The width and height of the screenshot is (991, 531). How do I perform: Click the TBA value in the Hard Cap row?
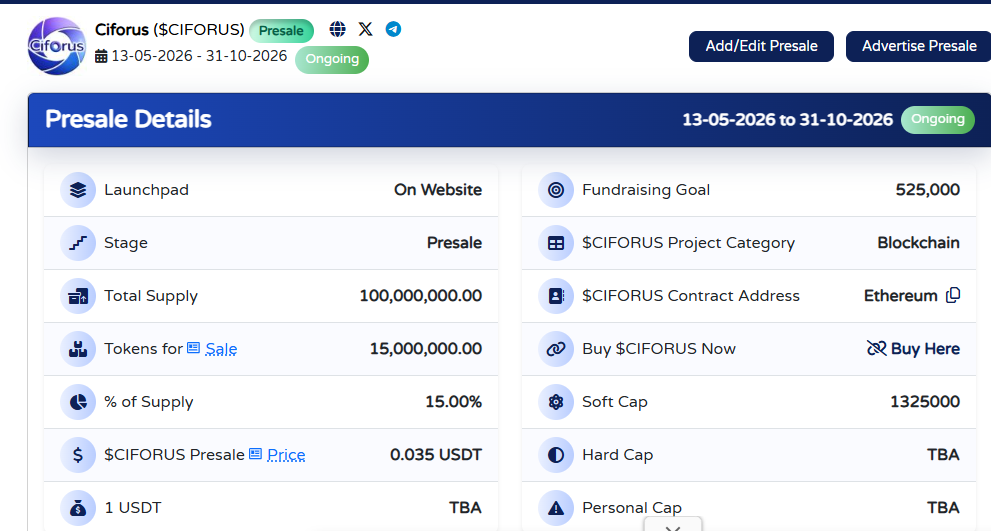944,455
